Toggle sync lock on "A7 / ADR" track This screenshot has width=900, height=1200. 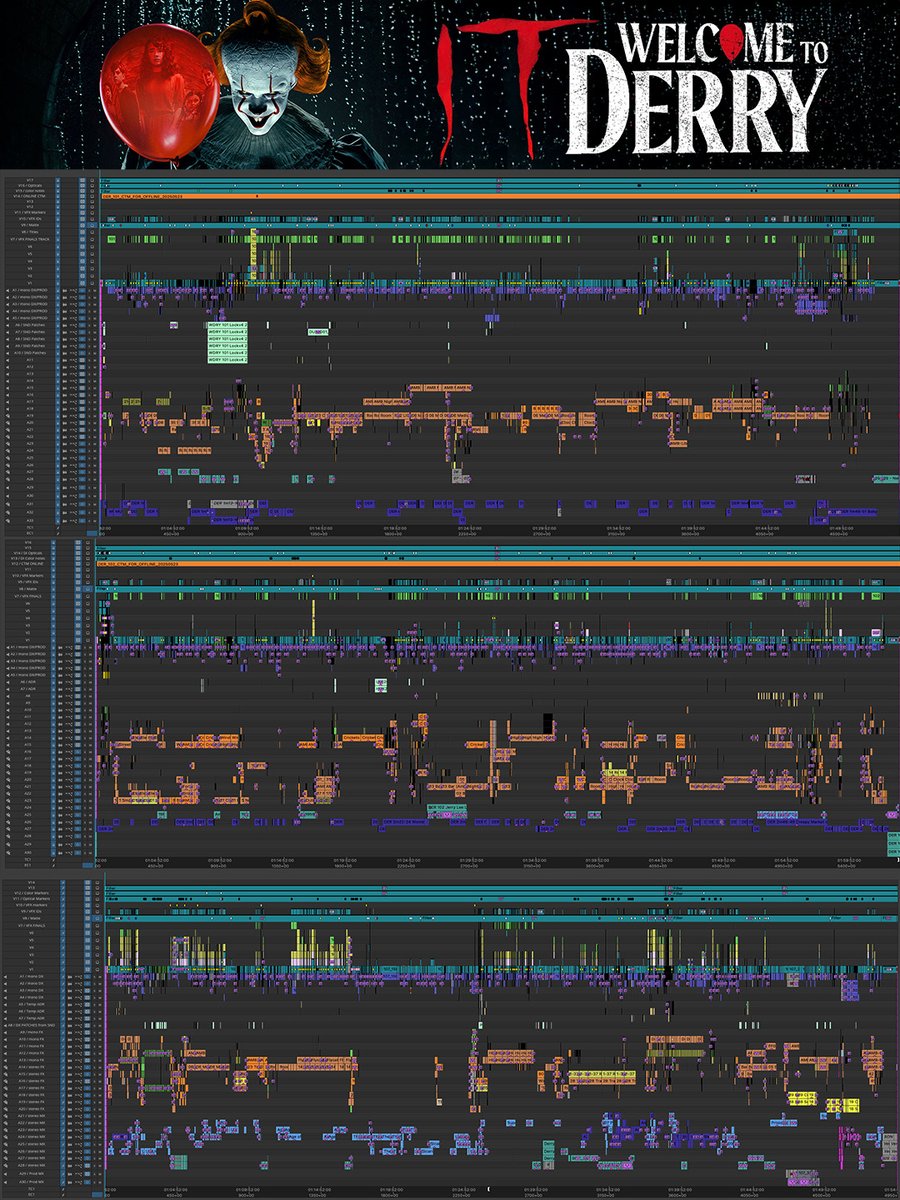[x=53, y=689]
